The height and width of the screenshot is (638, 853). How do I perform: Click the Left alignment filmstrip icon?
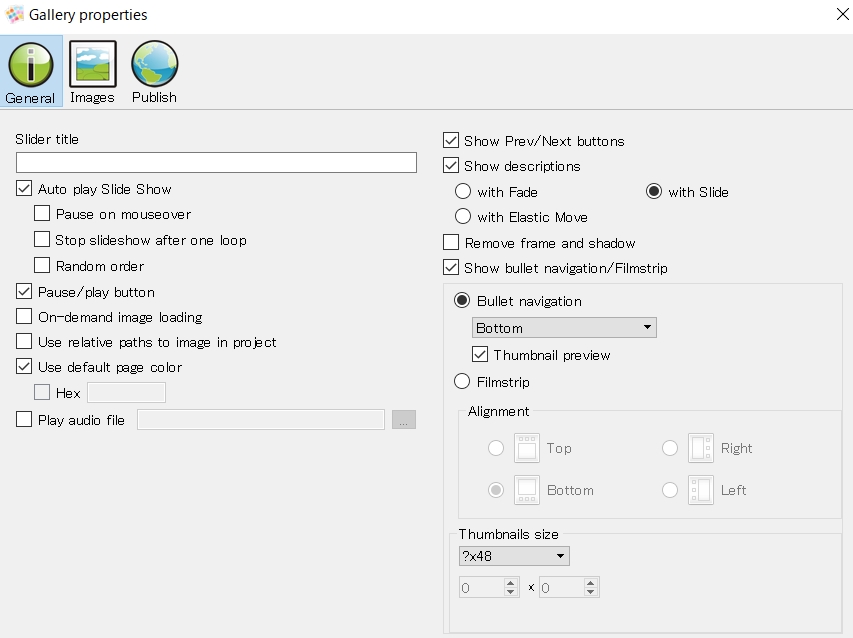click(701, 490)
